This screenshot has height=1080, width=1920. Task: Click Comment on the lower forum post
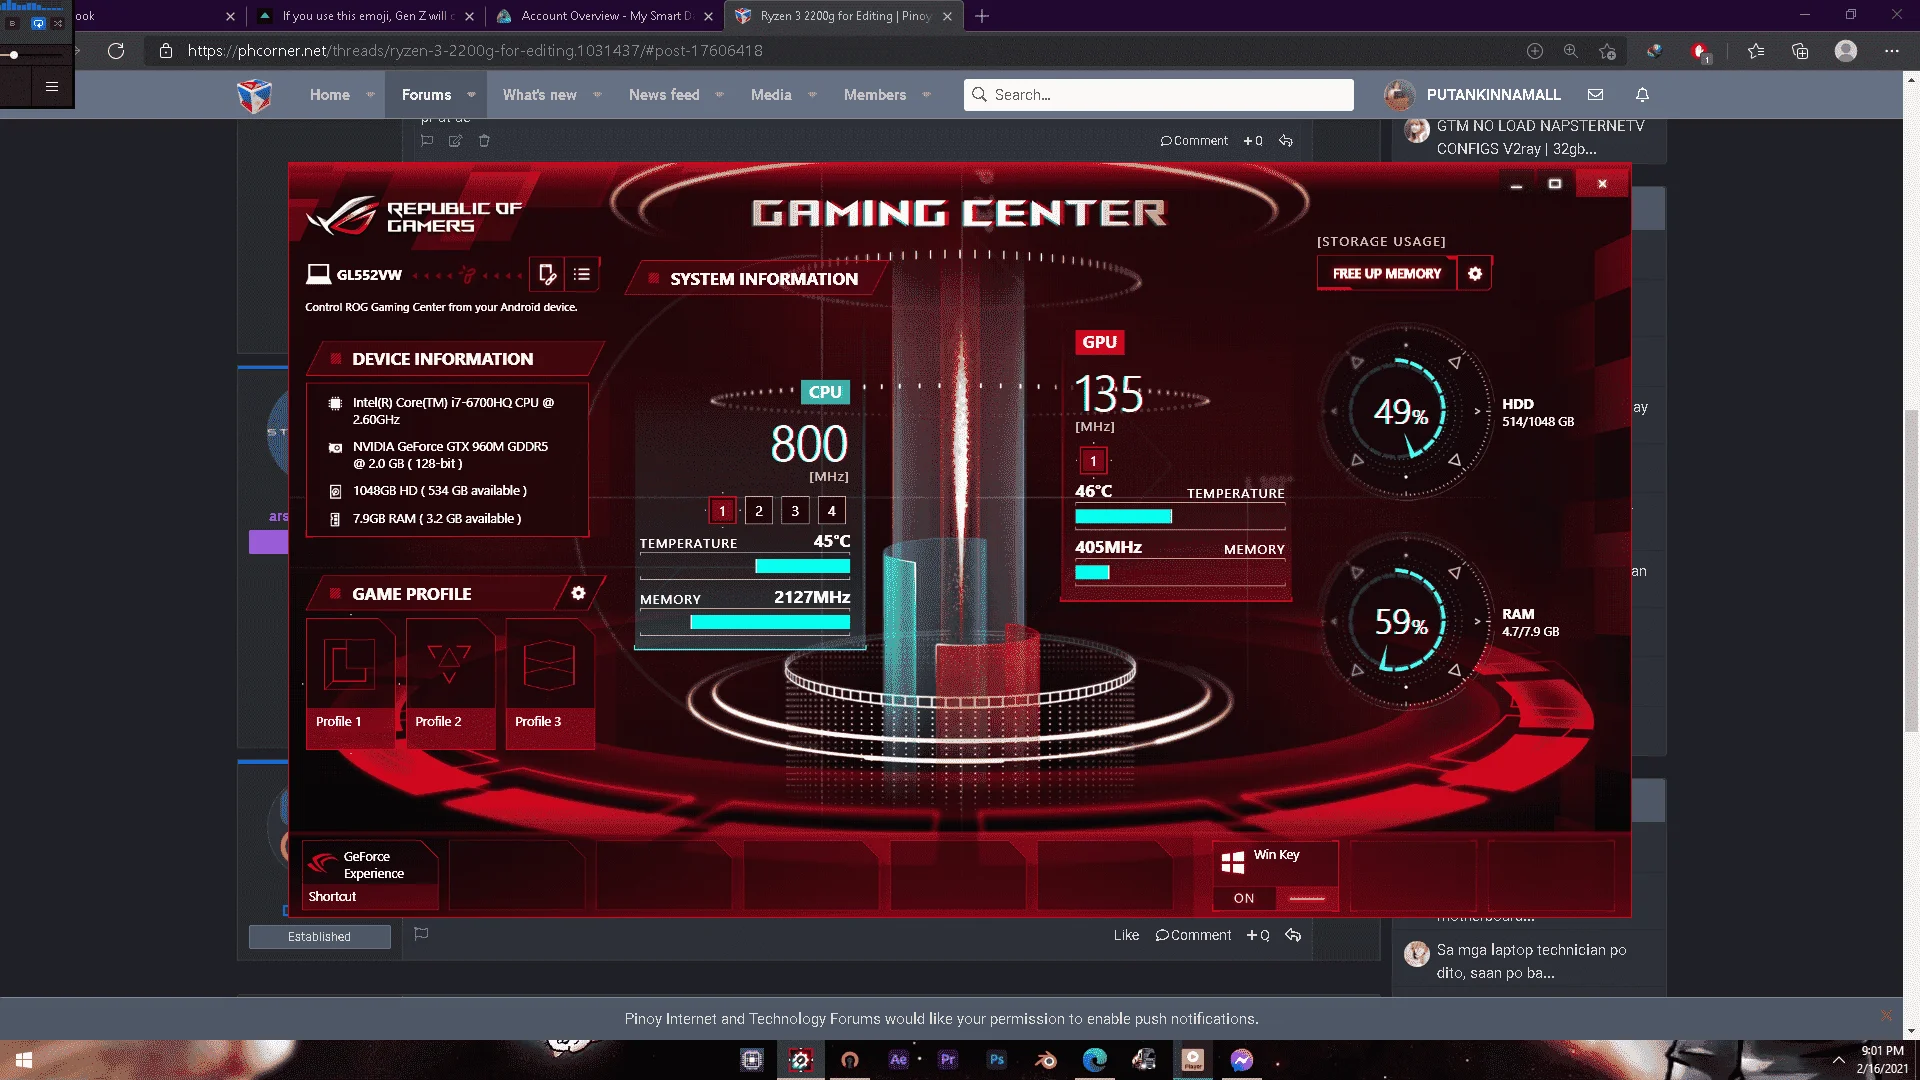click(x=1193, y=935)
